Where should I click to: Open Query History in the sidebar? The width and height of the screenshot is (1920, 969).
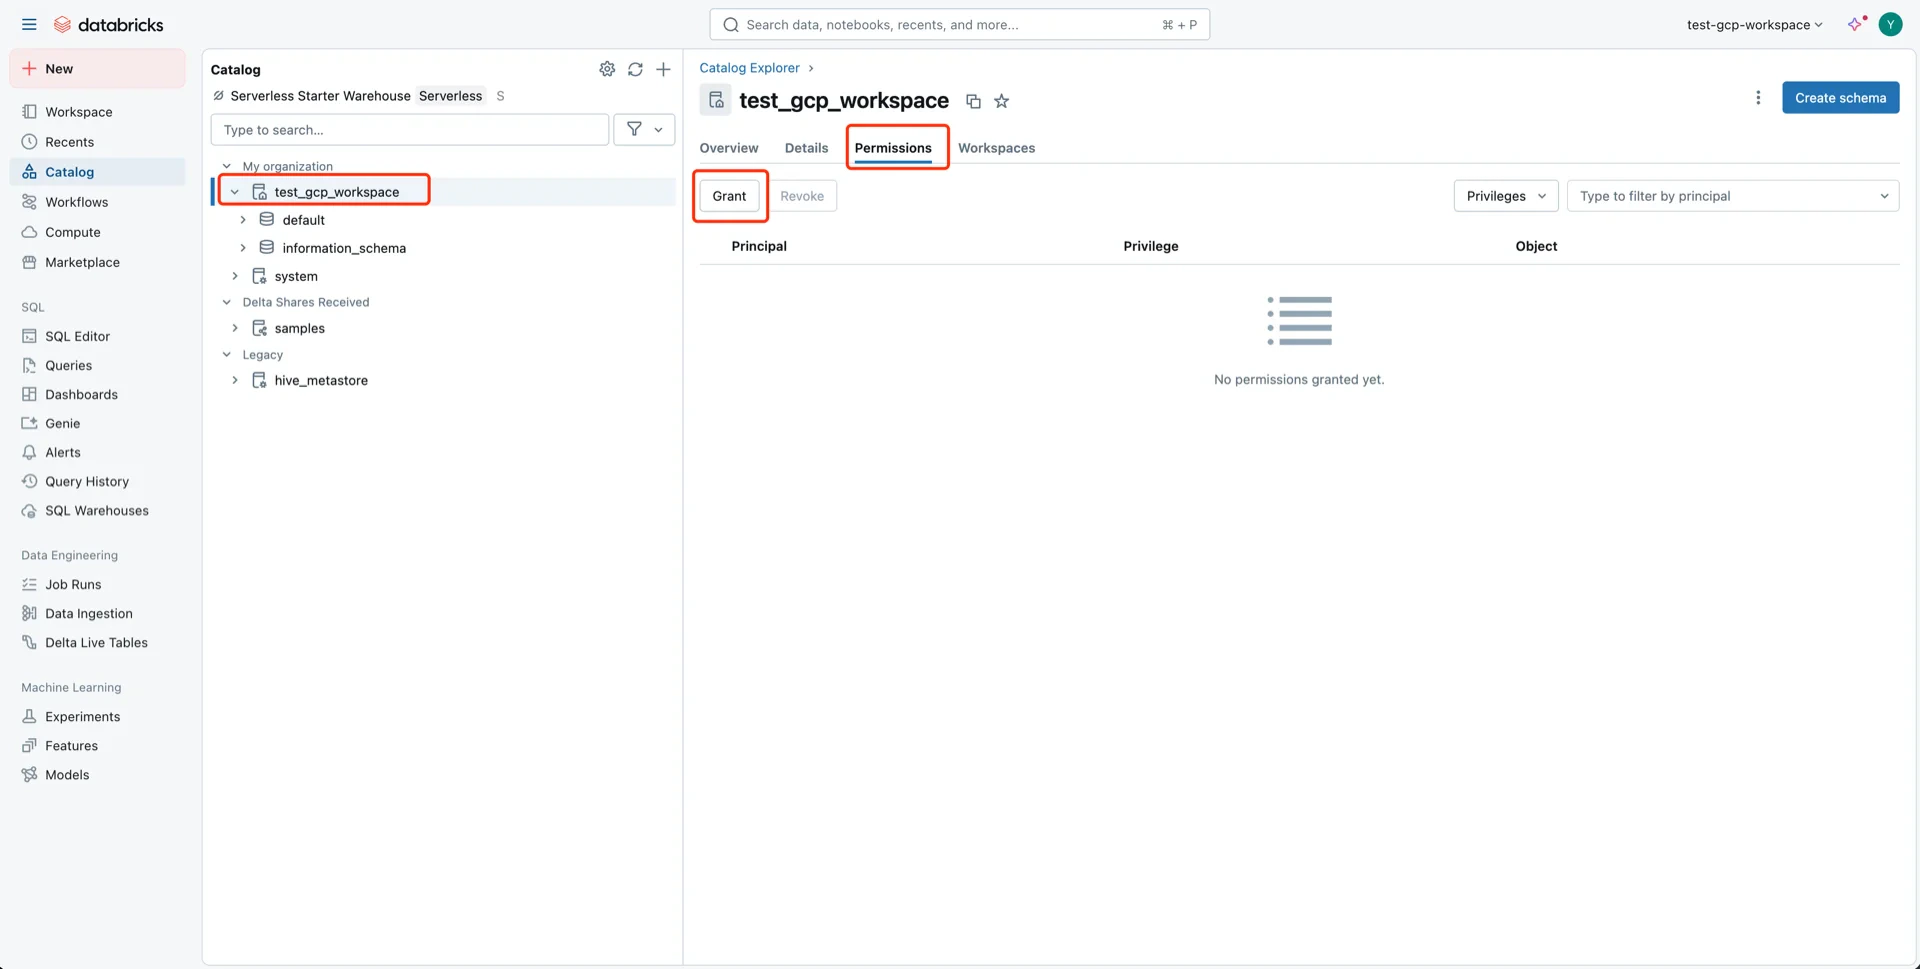[x=98, y=481]
